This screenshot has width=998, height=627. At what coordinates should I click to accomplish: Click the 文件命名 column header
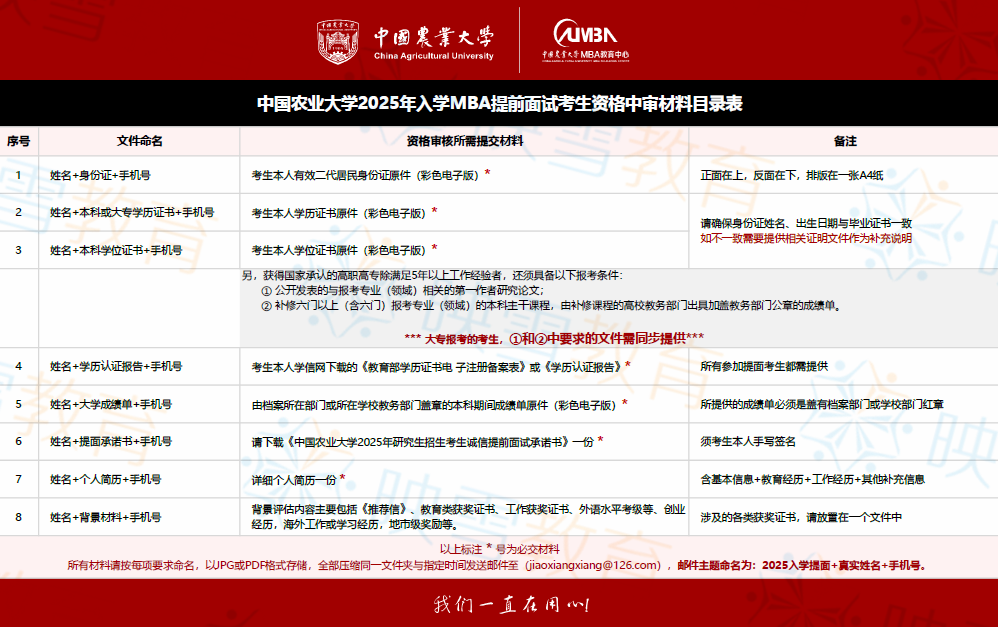(139, 141)
